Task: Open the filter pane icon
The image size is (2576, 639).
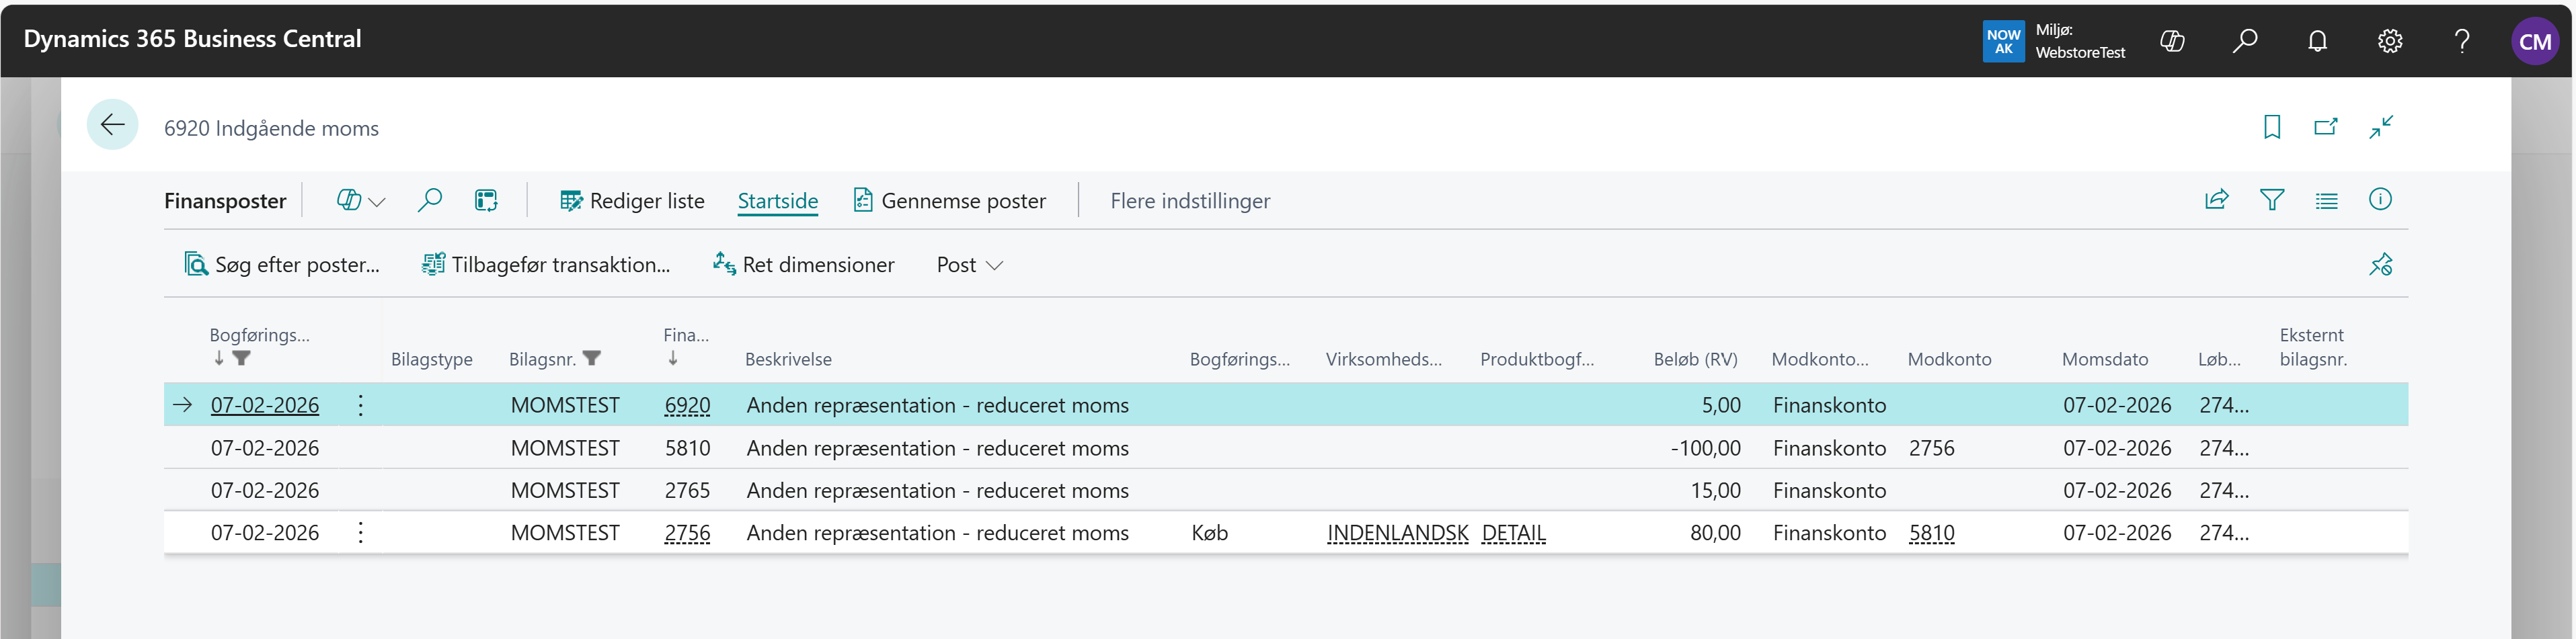Action: [x=2272, y=200]
